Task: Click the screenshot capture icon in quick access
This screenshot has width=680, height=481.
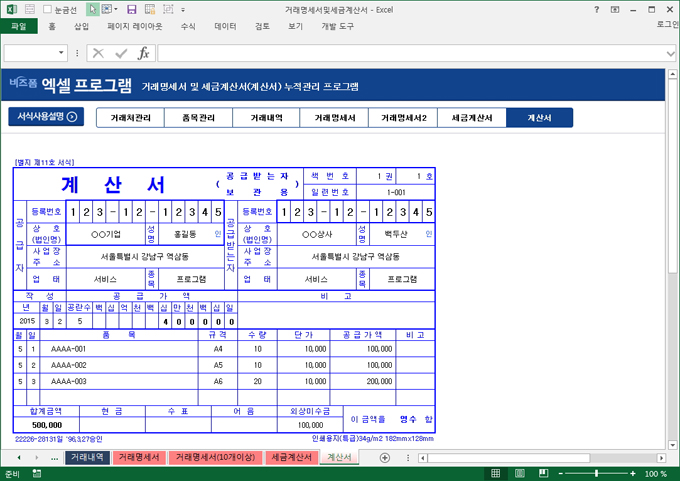Action: pos(168,9)
